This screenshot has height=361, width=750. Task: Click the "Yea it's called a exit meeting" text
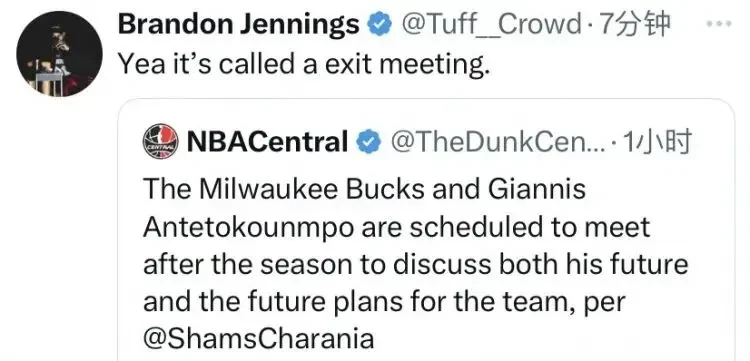[x=304, y=64]
